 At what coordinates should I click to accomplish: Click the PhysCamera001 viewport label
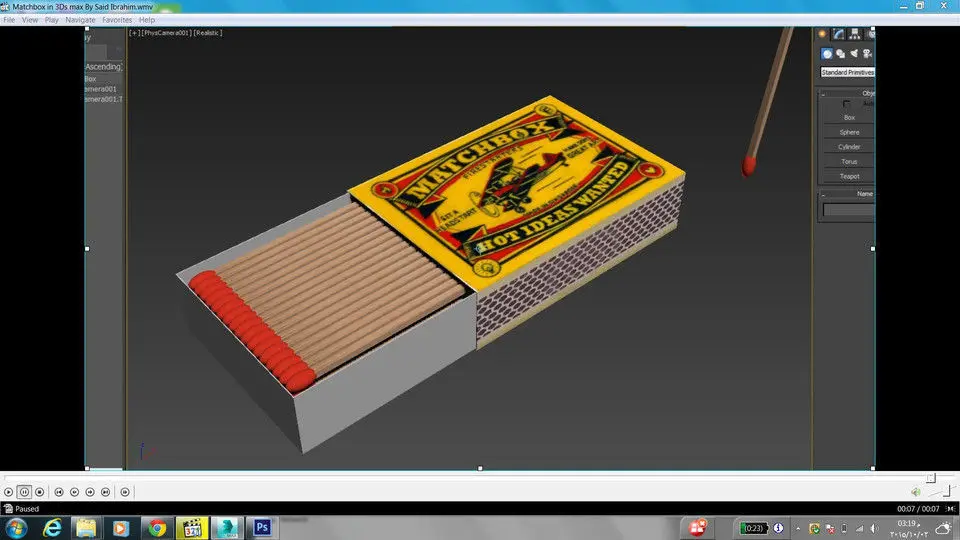tap(167, 33)
